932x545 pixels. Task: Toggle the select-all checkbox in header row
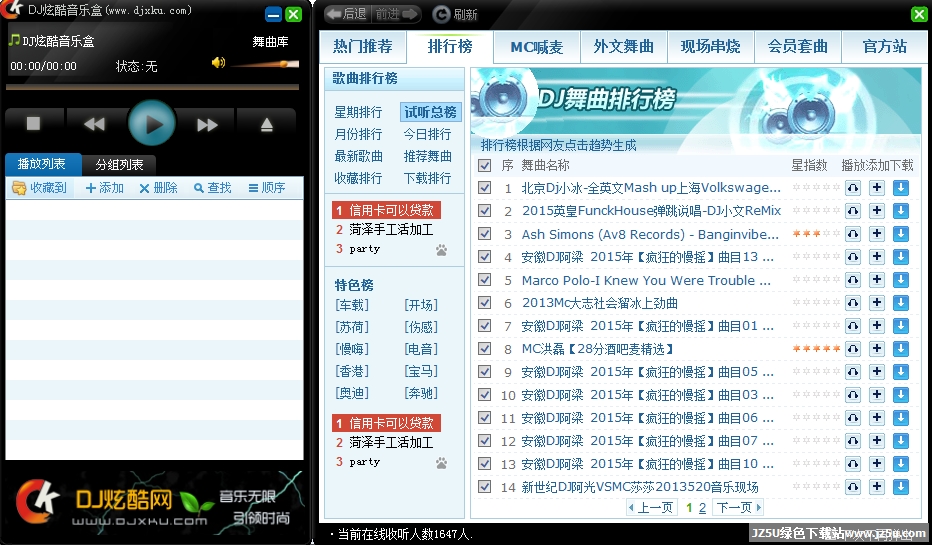484,165
